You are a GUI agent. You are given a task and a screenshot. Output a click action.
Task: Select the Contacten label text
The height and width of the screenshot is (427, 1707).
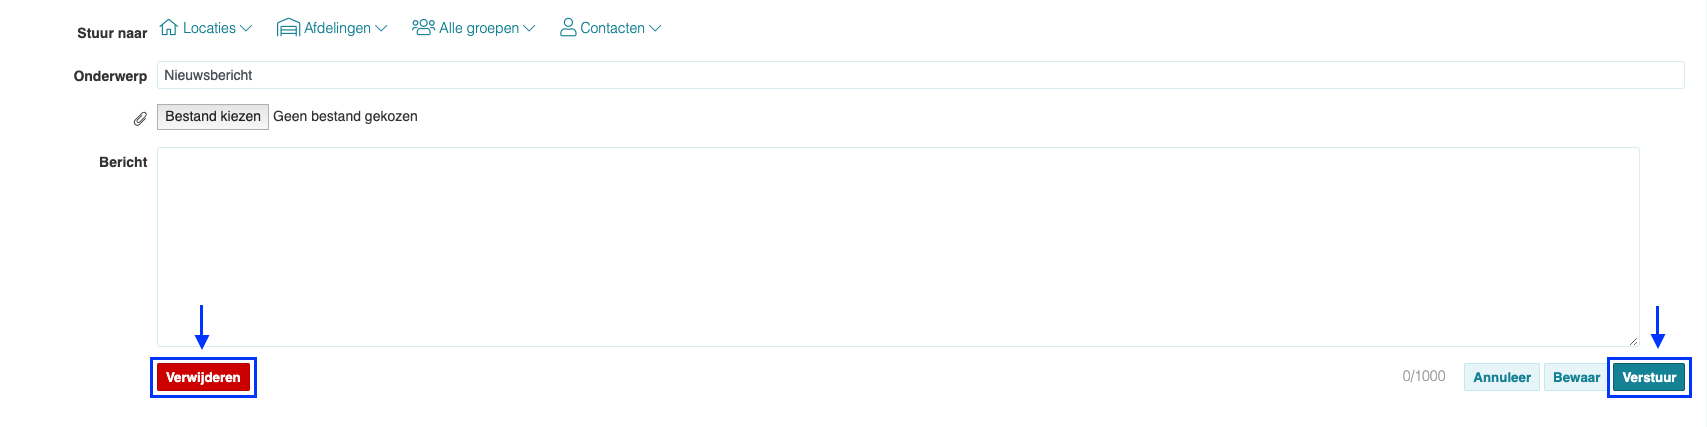612,28
